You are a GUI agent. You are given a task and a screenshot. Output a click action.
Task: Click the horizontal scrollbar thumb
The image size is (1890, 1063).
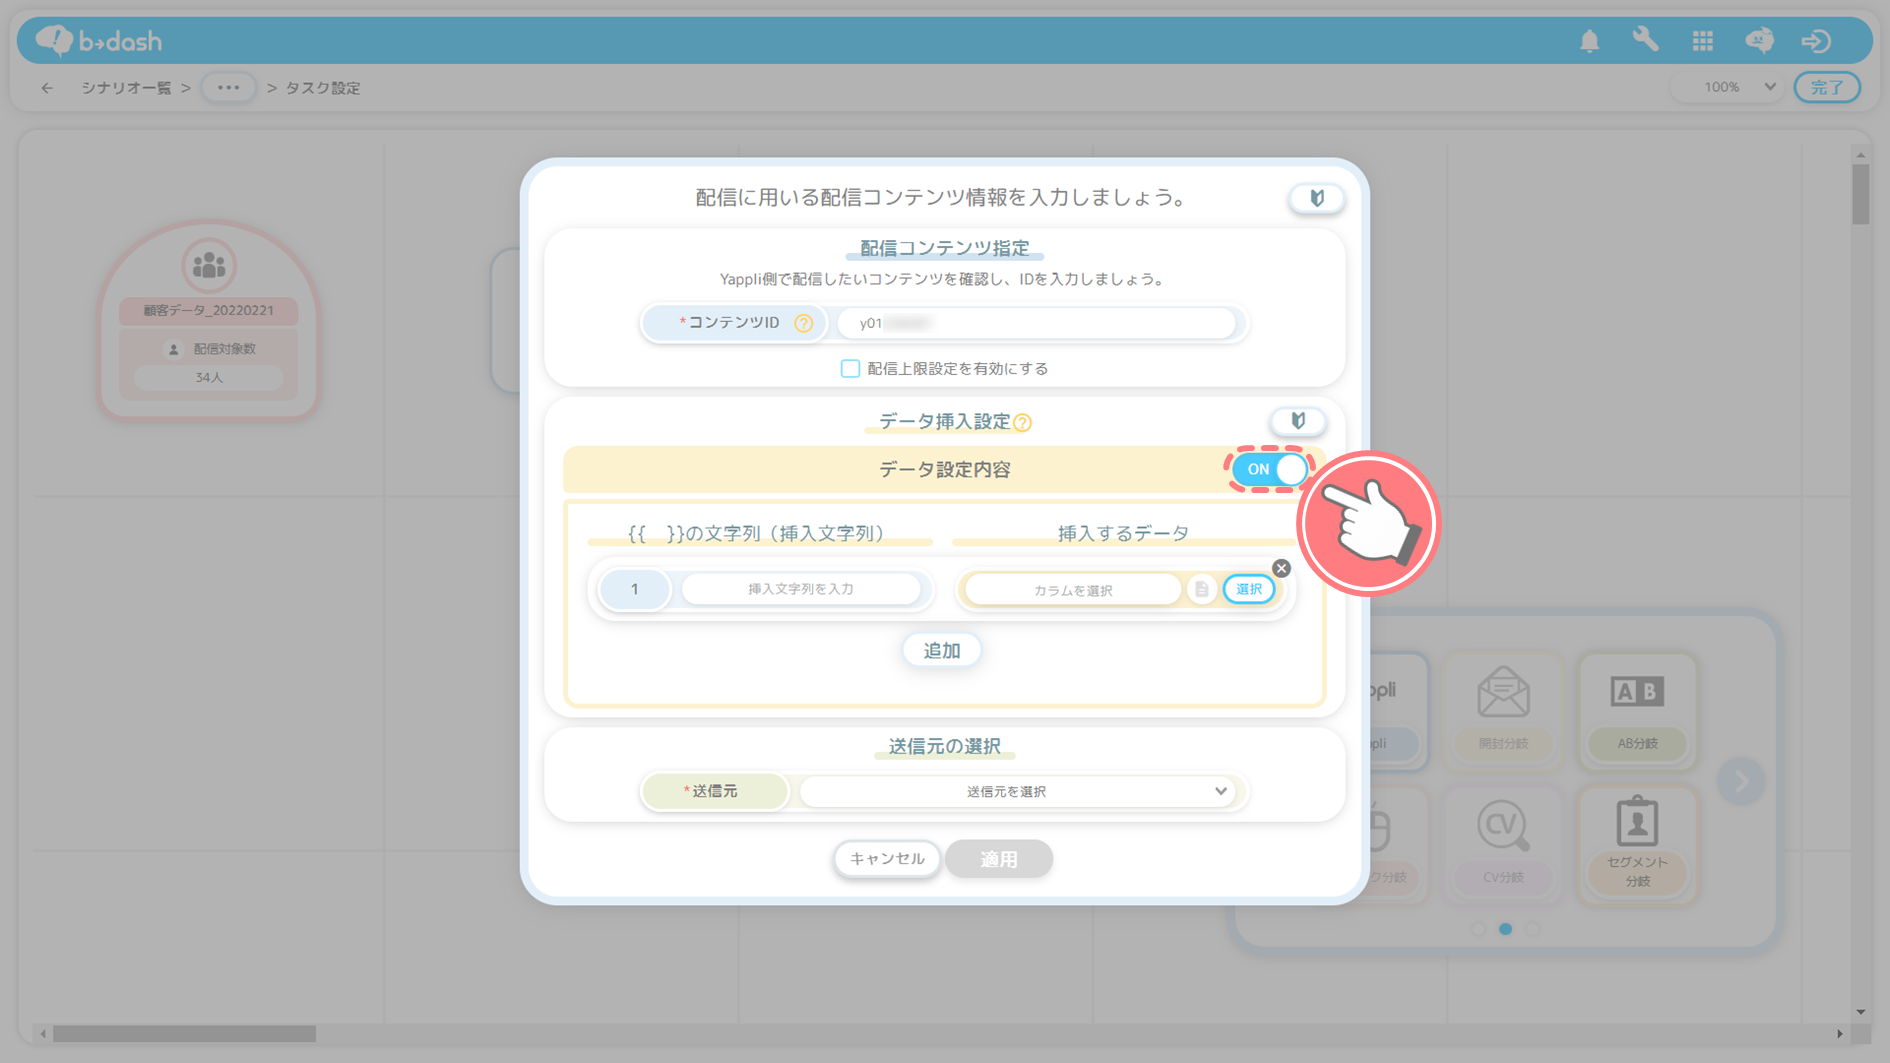[184, 1034]
